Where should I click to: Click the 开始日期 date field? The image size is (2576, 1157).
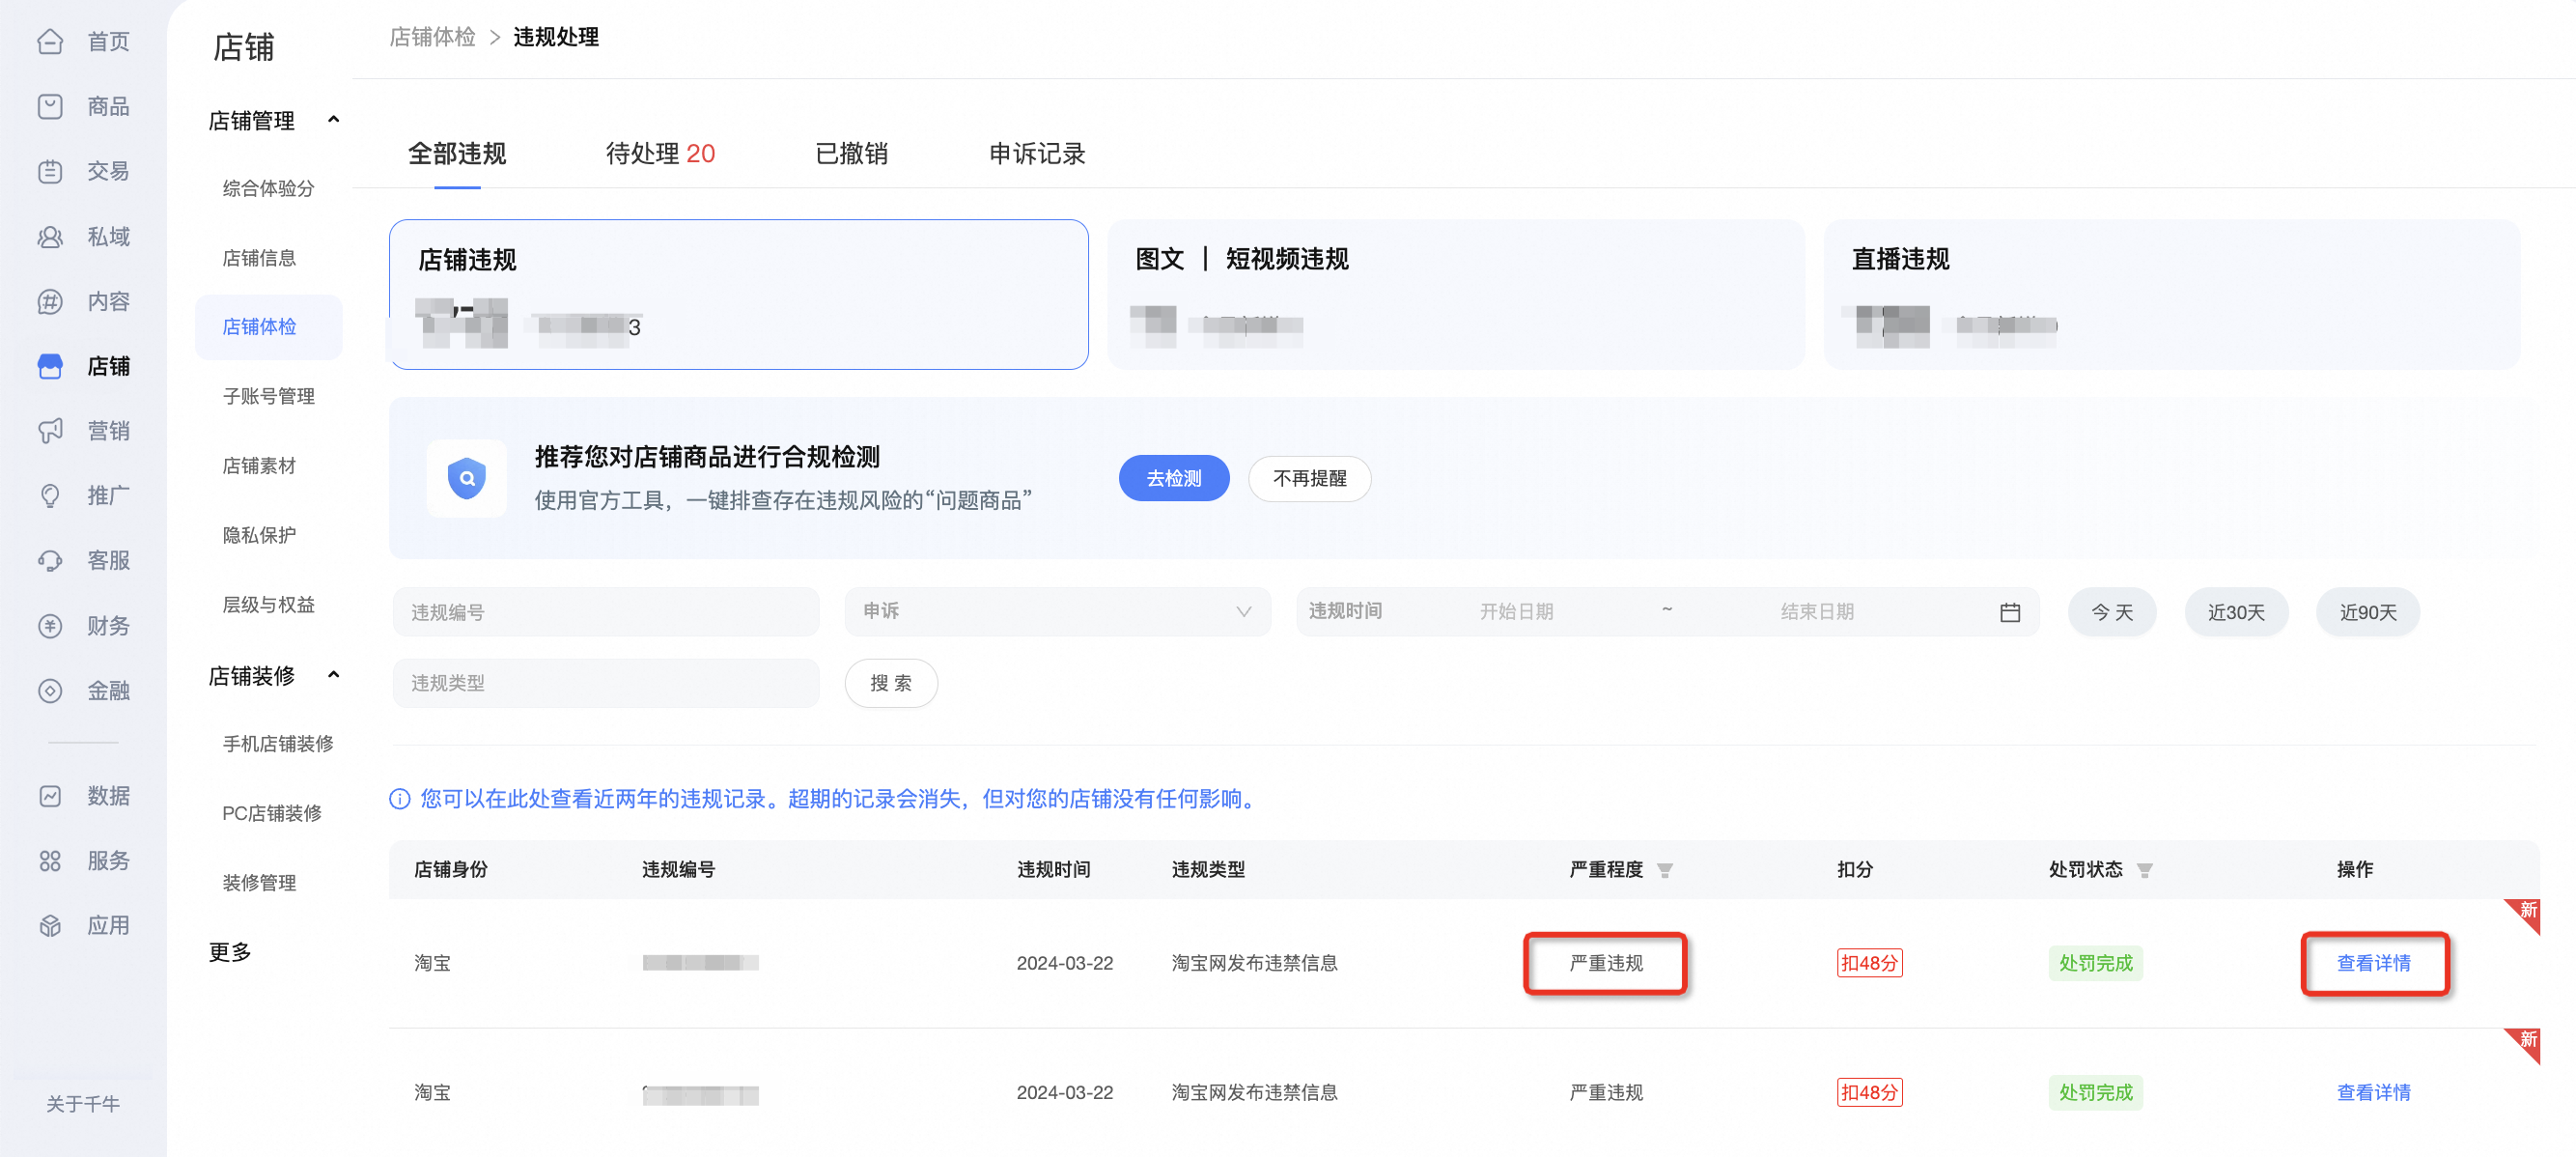[x=1516, y=611]
